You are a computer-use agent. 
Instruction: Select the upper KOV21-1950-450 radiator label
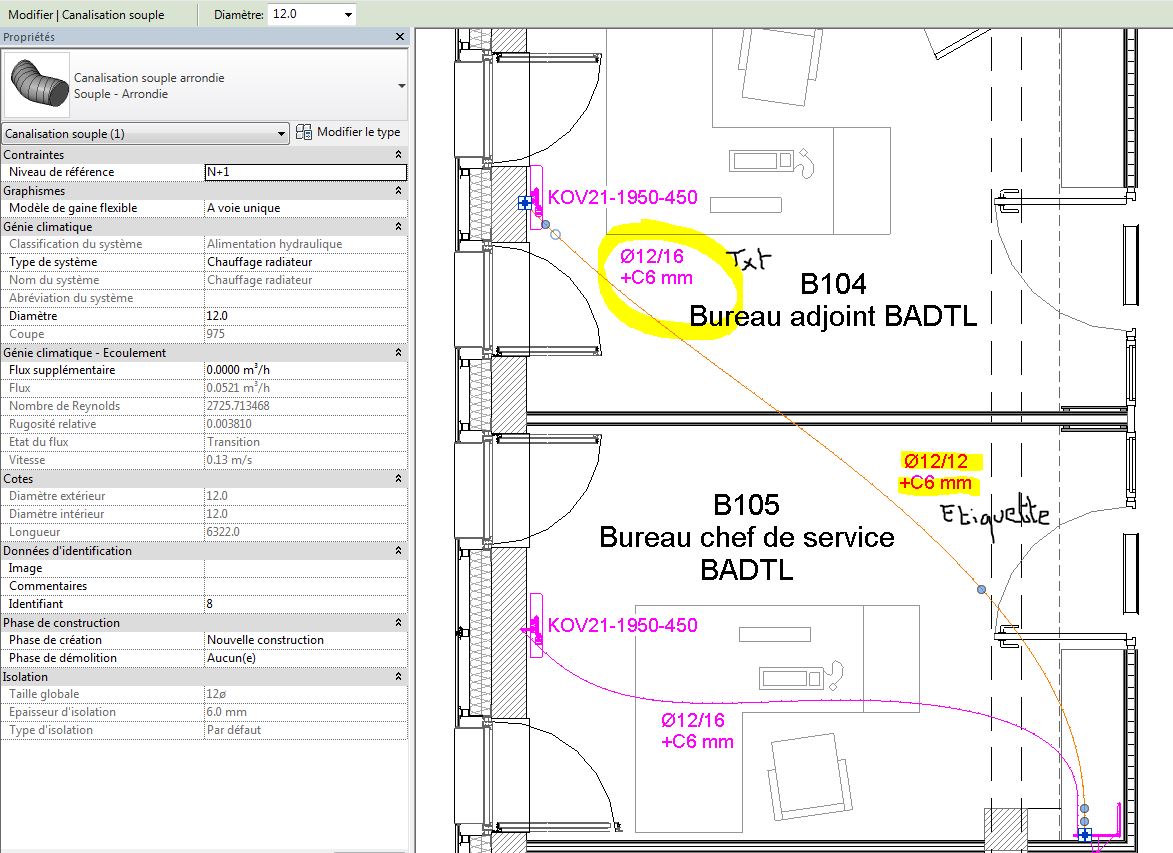tap(622, 198)
